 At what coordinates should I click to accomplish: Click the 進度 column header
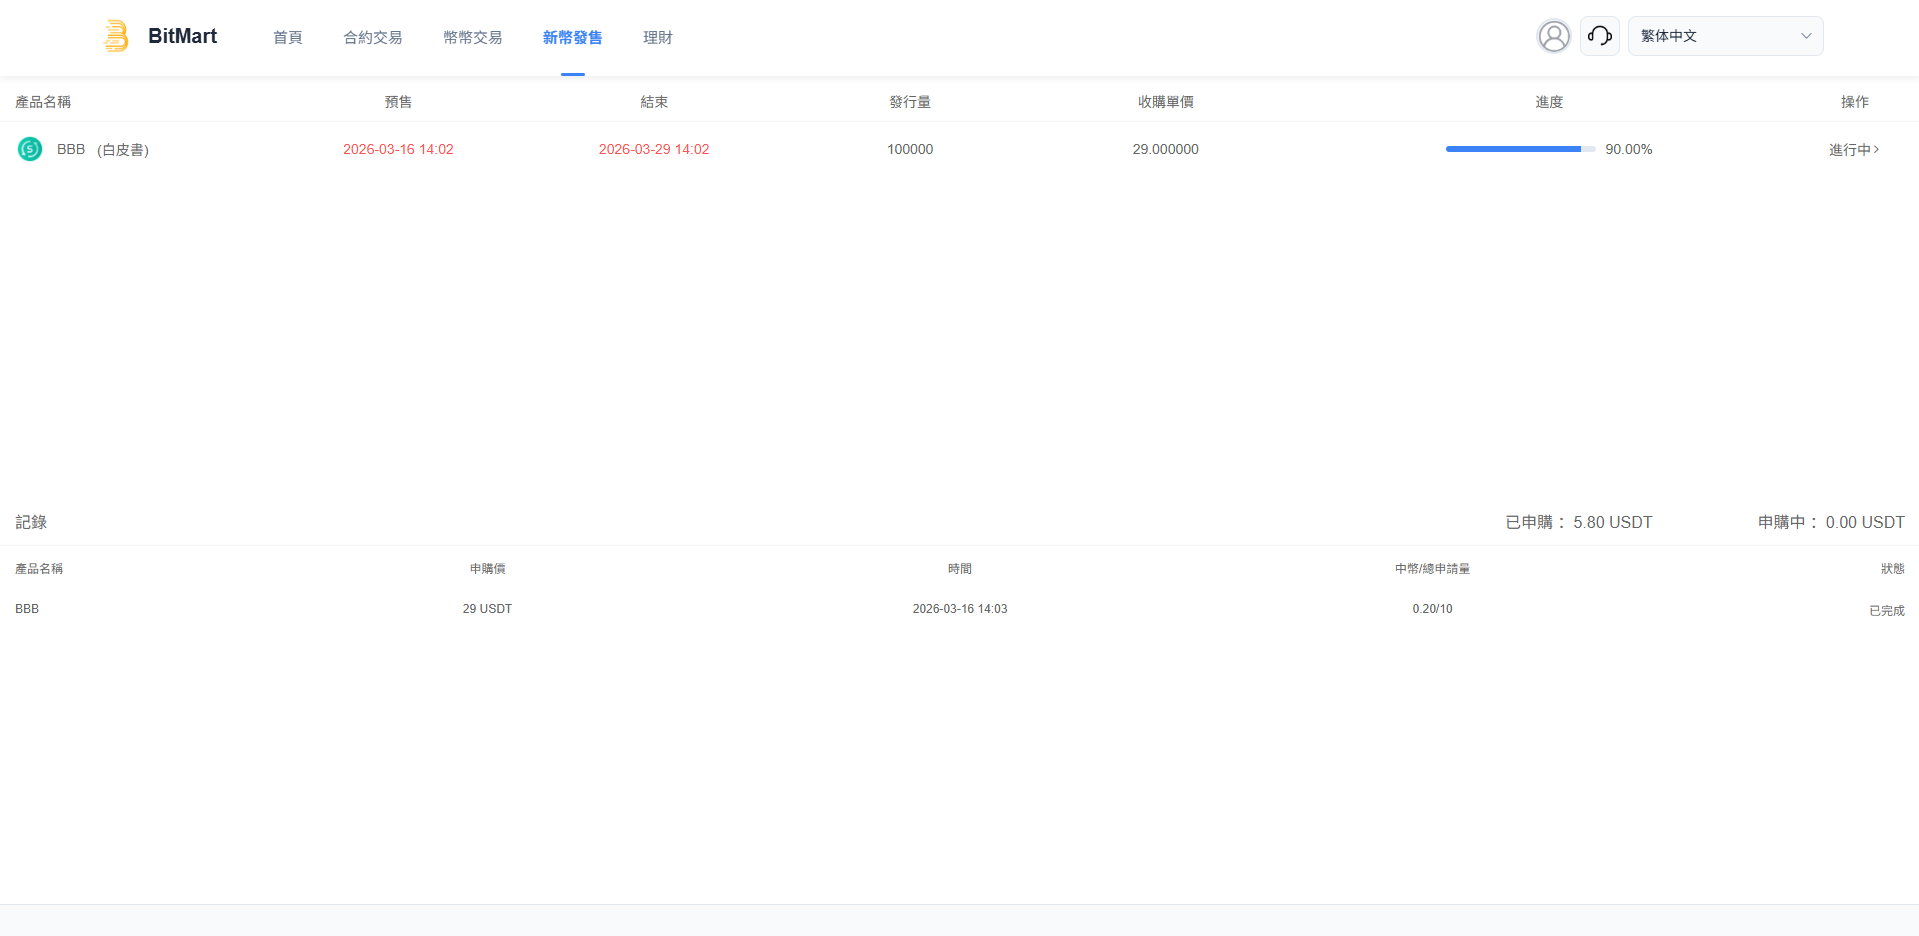point(1549,102)
